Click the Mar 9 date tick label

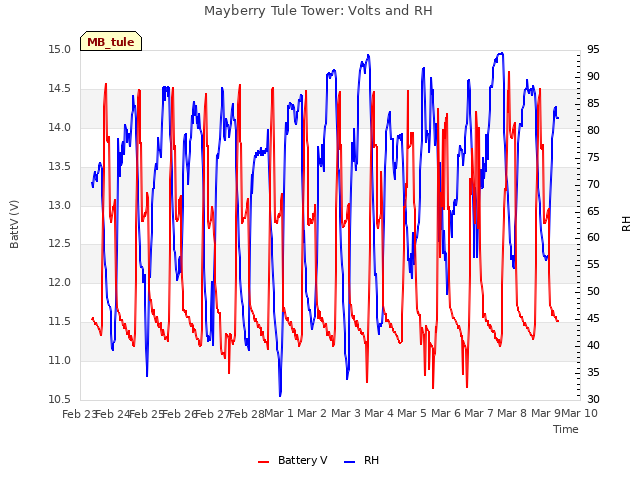click(x=546, y=413)
